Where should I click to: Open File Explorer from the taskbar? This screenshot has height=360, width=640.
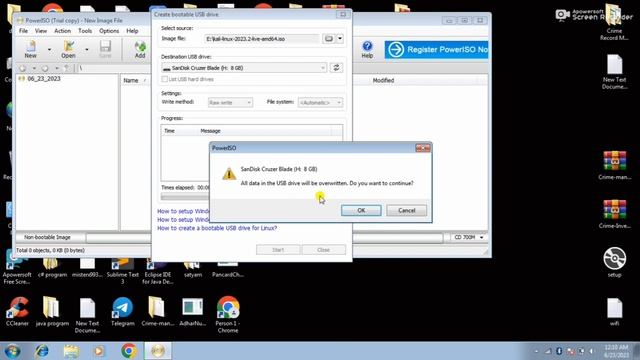click(71, 351)
